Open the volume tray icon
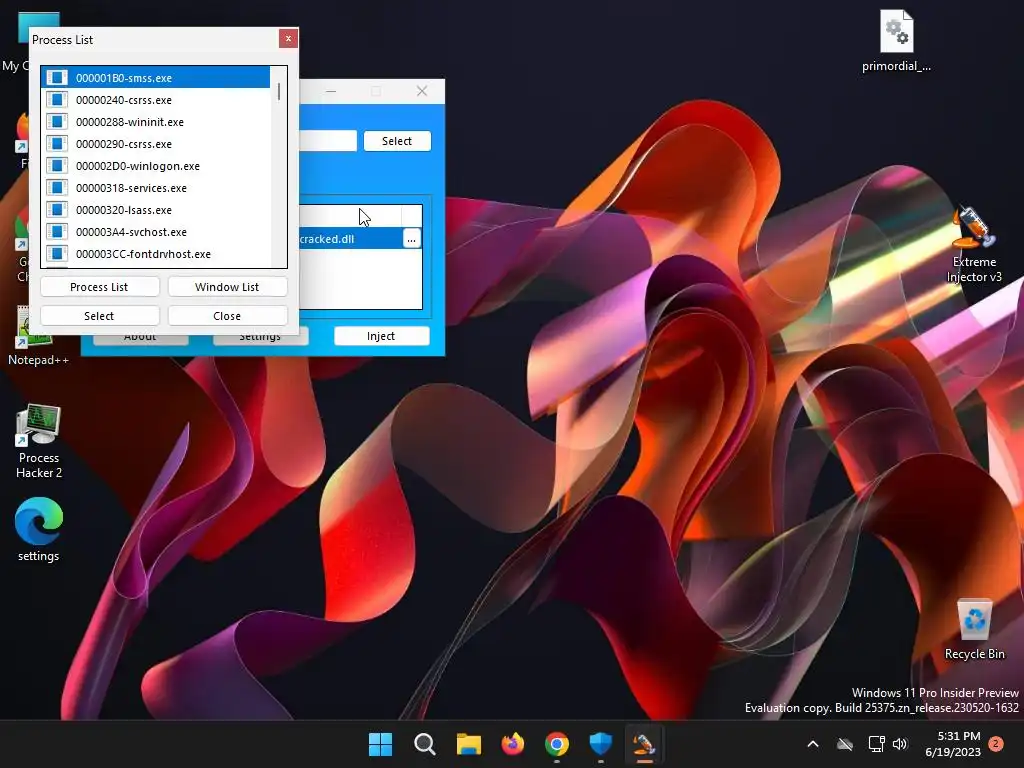This screenshot has width=1024, height=768. pos(901,744)
